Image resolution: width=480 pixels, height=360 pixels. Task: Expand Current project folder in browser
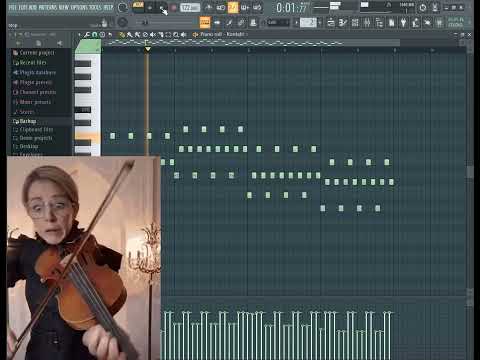click(x=33, y=53)
